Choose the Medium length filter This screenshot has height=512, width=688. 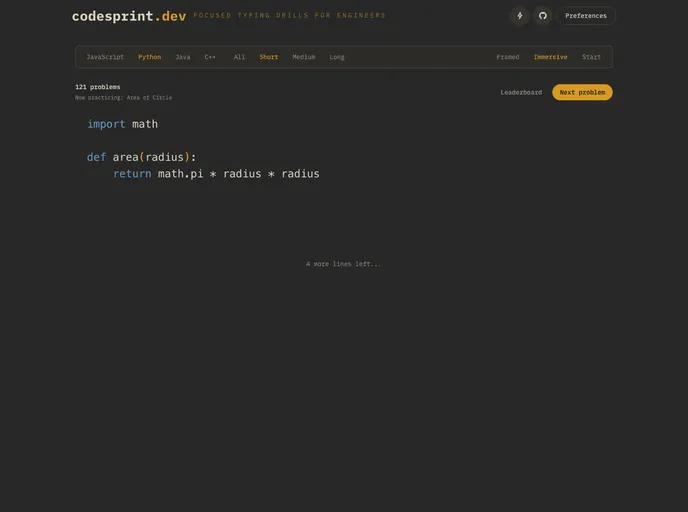pyautogui.click(x=304, y=57)
